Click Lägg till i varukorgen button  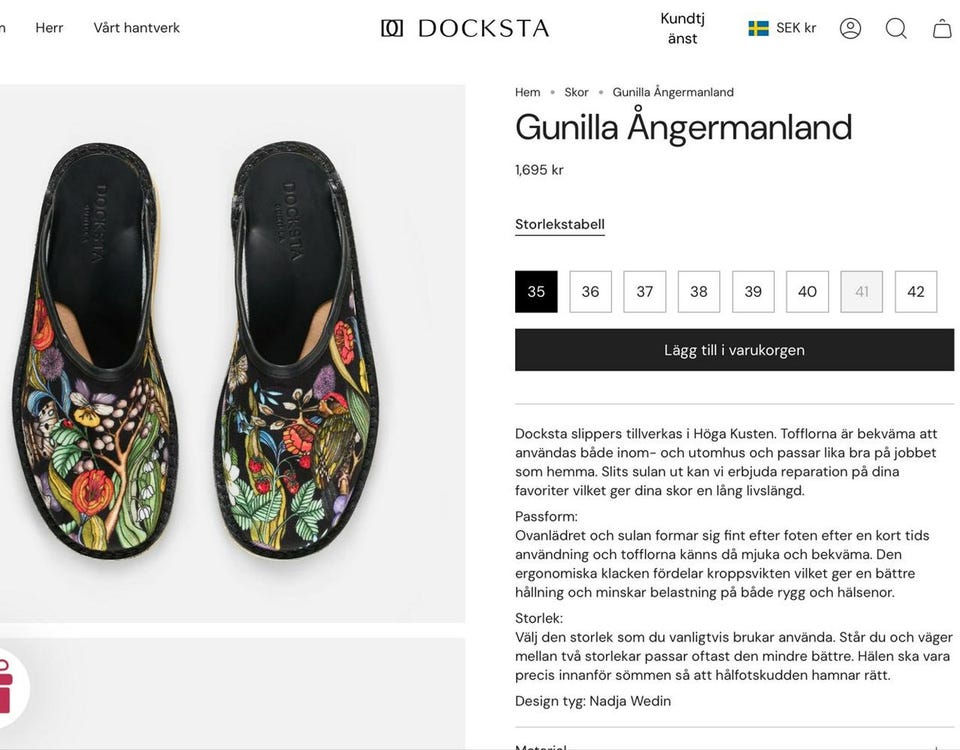(x=734, y=350)
